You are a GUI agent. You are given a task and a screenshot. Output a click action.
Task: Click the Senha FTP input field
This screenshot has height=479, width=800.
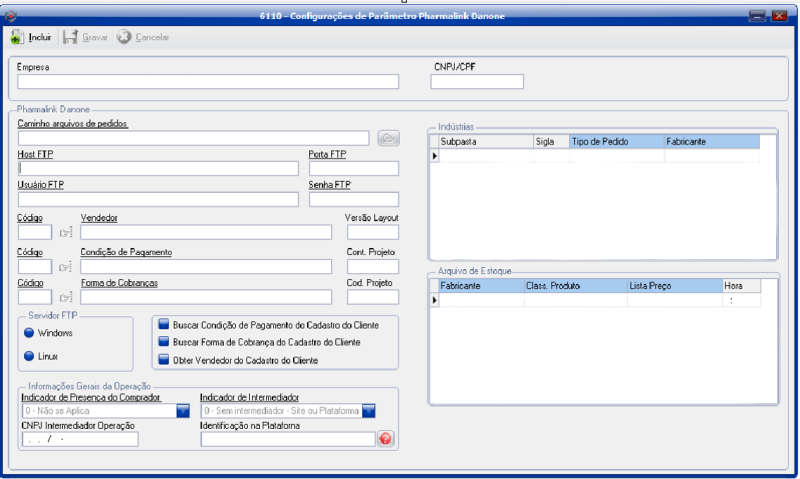(354, 199)
